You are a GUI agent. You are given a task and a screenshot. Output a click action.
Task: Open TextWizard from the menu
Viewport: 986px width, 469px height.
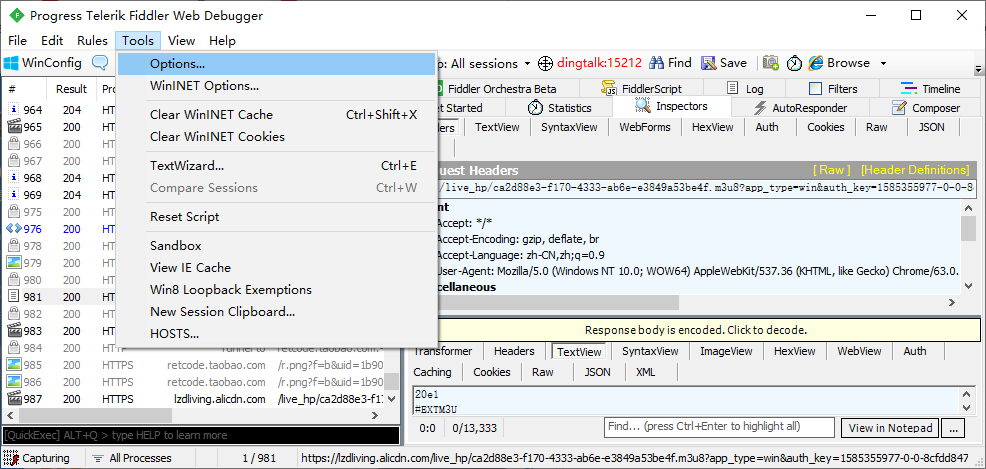[277, 166]
